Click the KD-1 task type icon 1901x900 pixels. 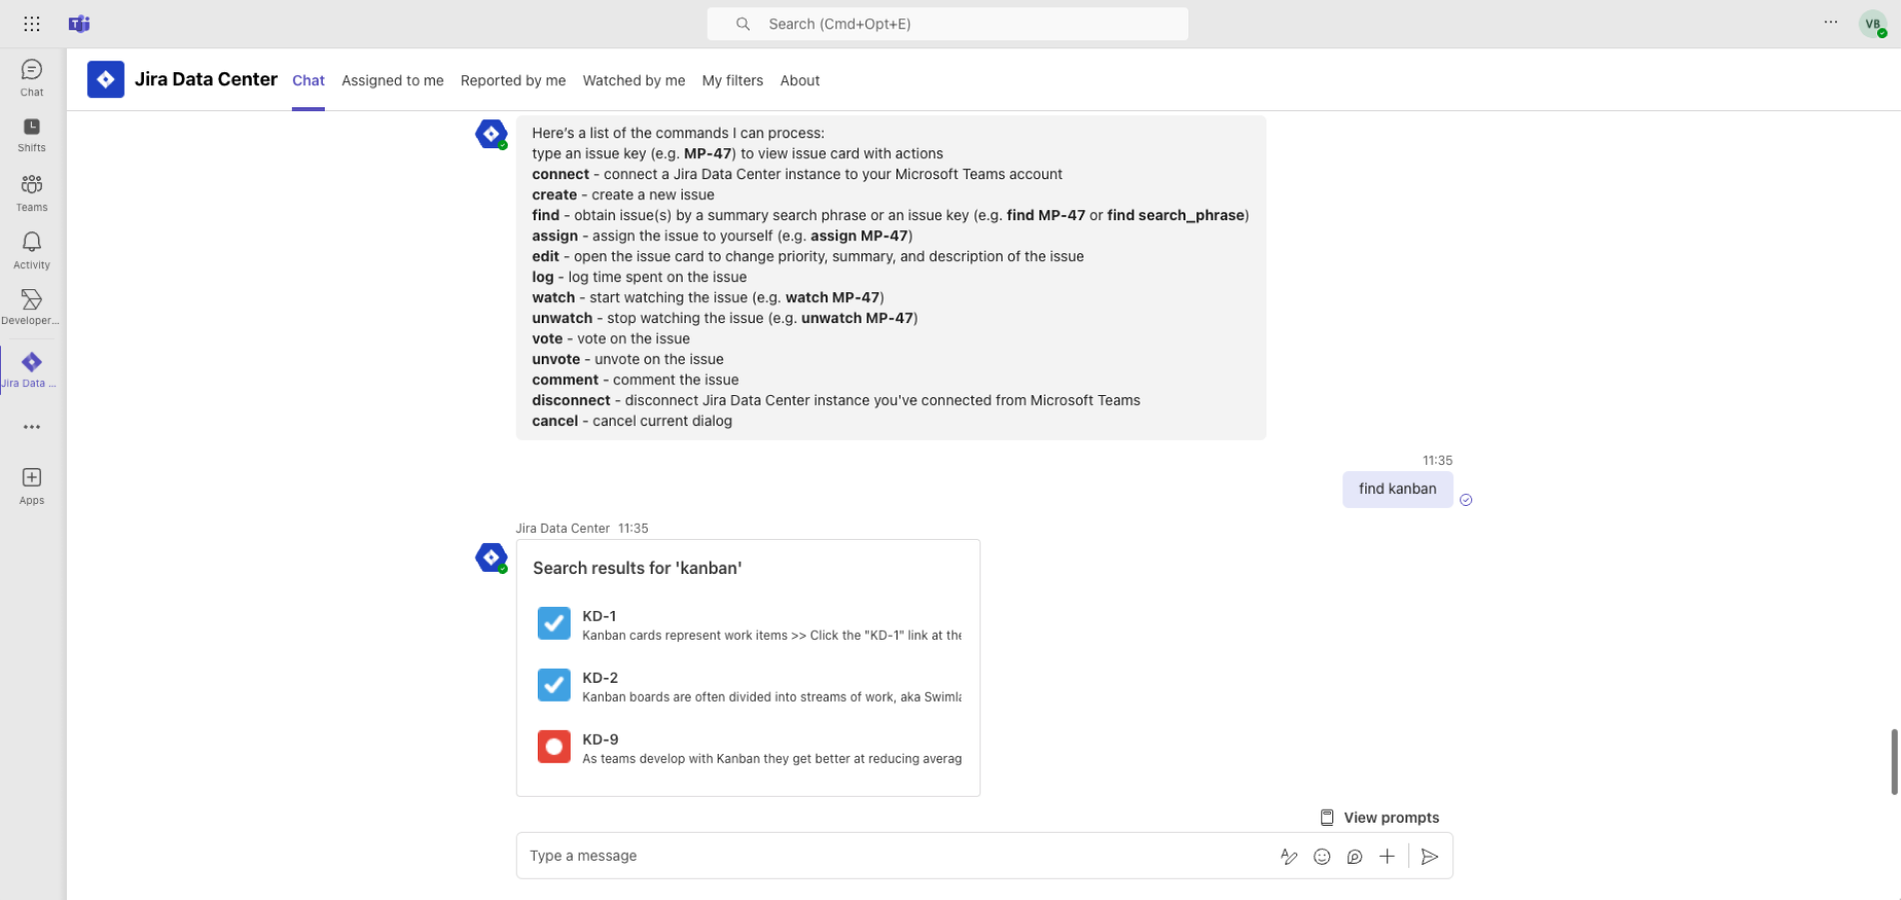(x=554, y=623)
